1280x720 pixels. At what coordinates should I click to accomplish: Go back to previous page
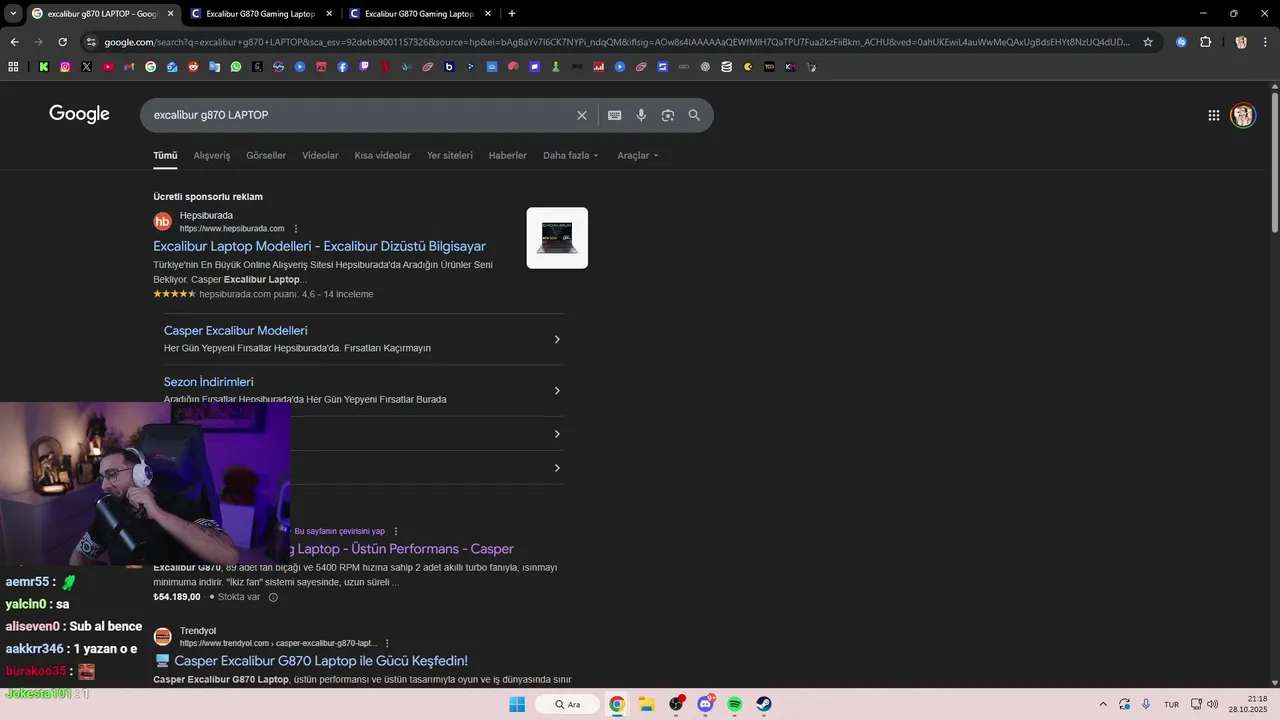[x=14, y=42]
